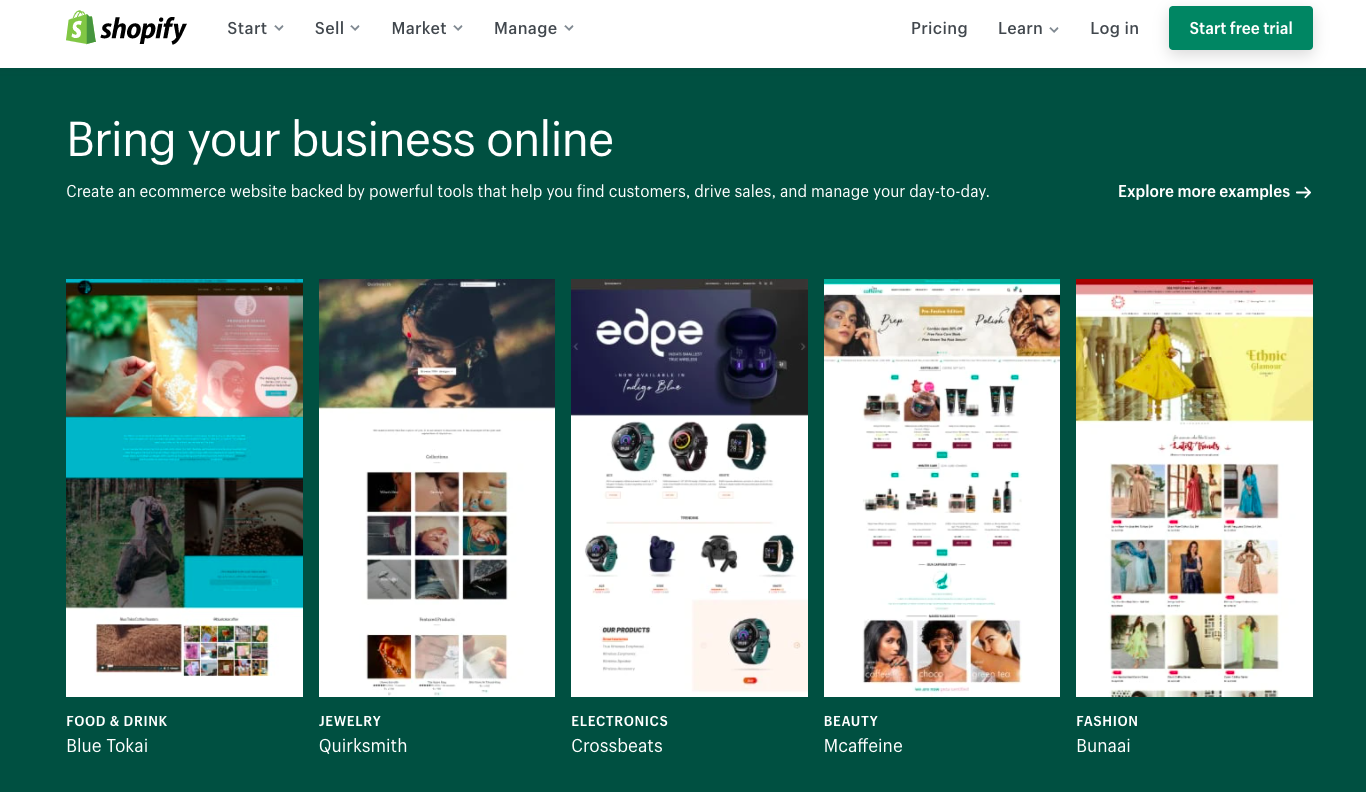Click the Blue Tokai store name
Image resolution: width=1366 pixels, height=792 pixels.
point(107,746)
